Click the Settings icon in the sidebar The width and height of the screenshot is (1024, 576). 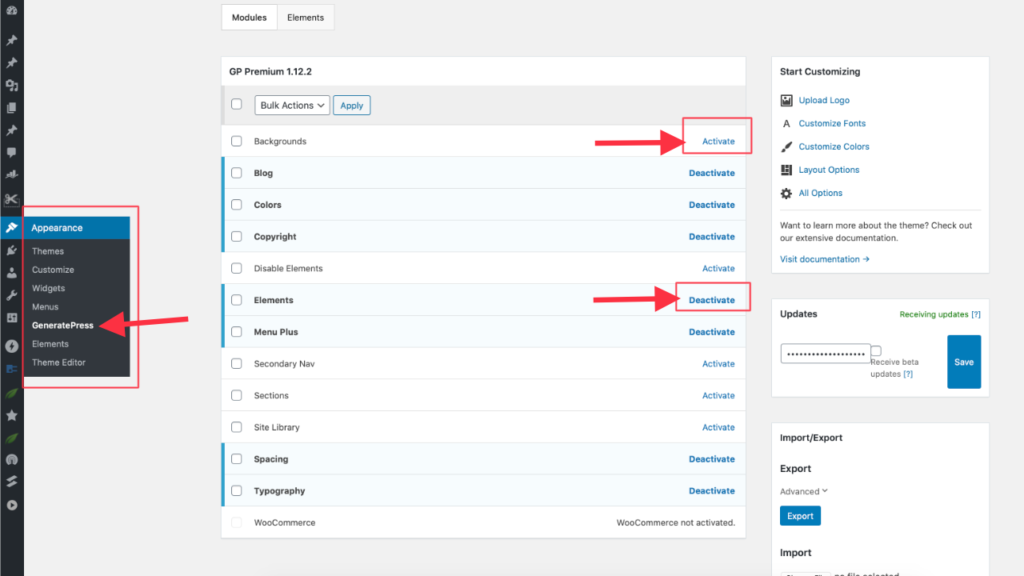point(12,316)
